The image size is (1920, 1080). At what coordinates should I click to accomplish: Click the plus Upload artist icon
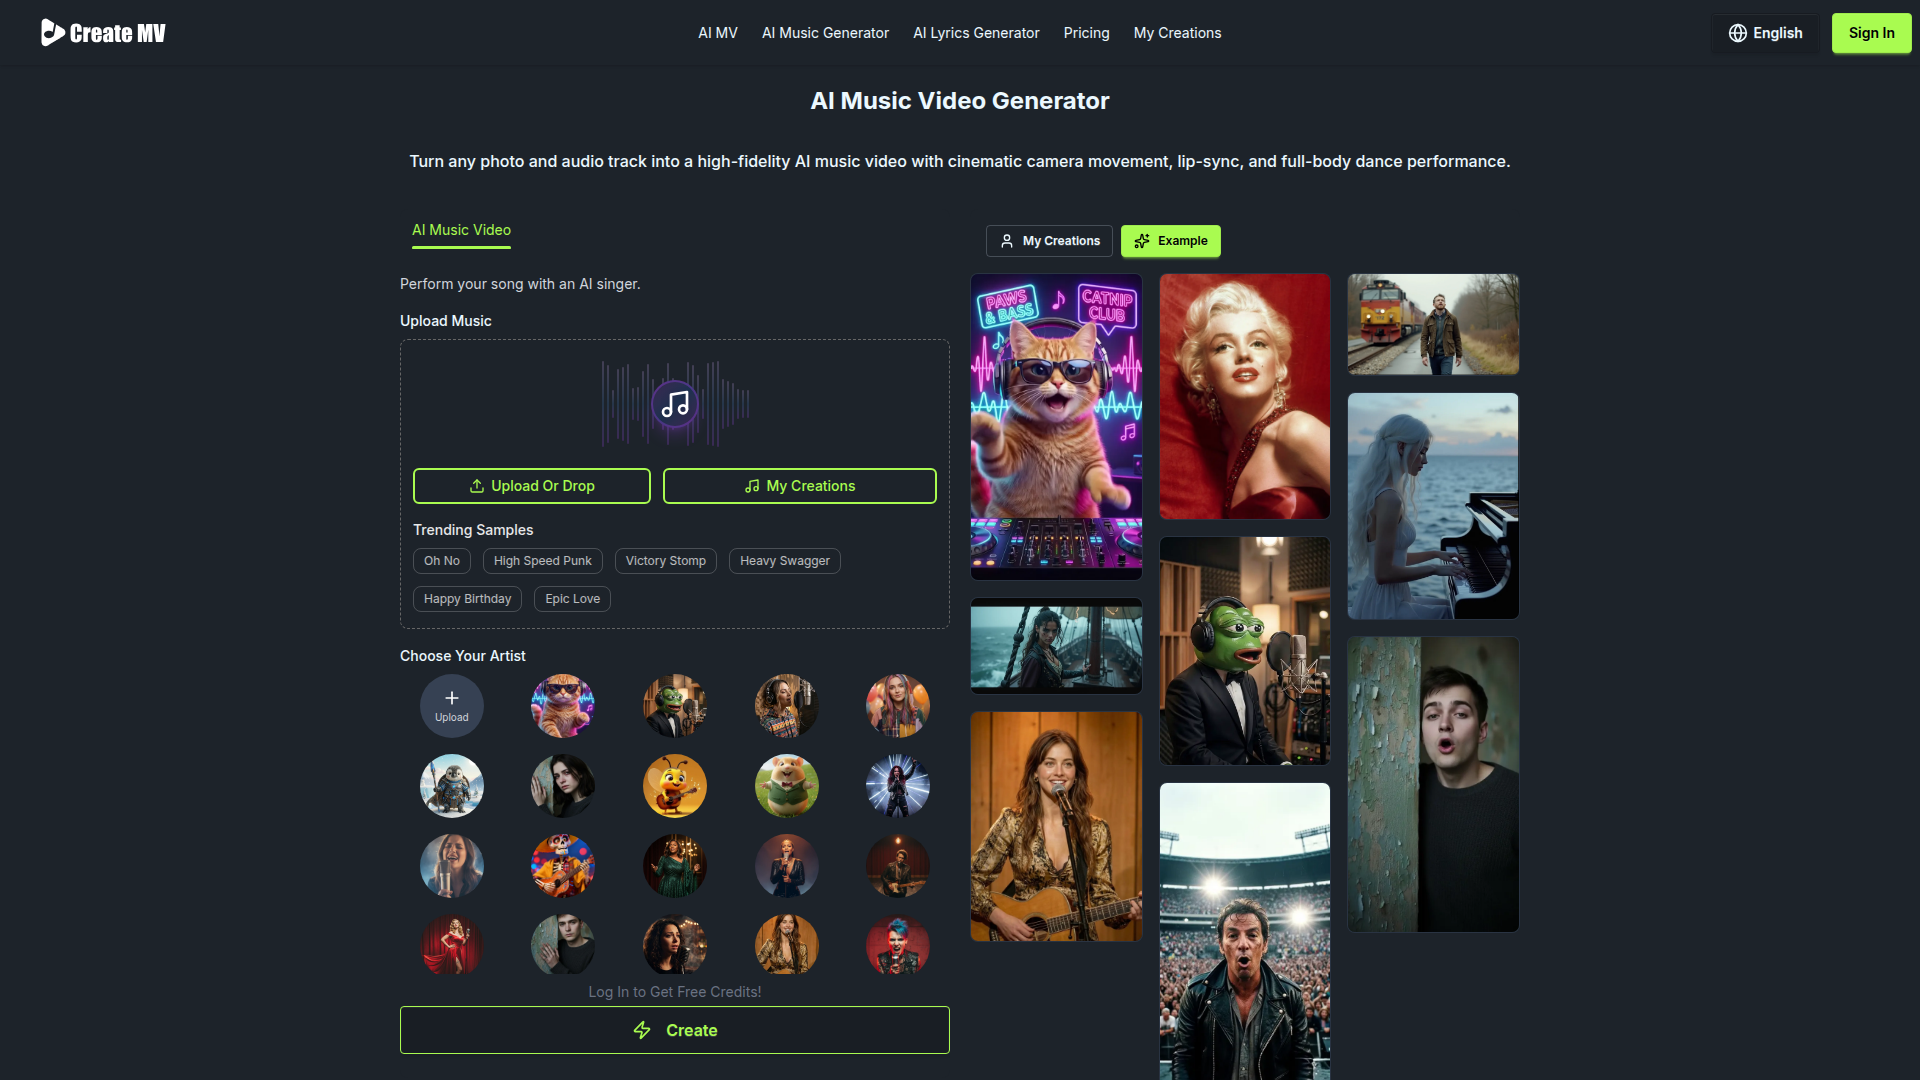(x=451, y=705)
